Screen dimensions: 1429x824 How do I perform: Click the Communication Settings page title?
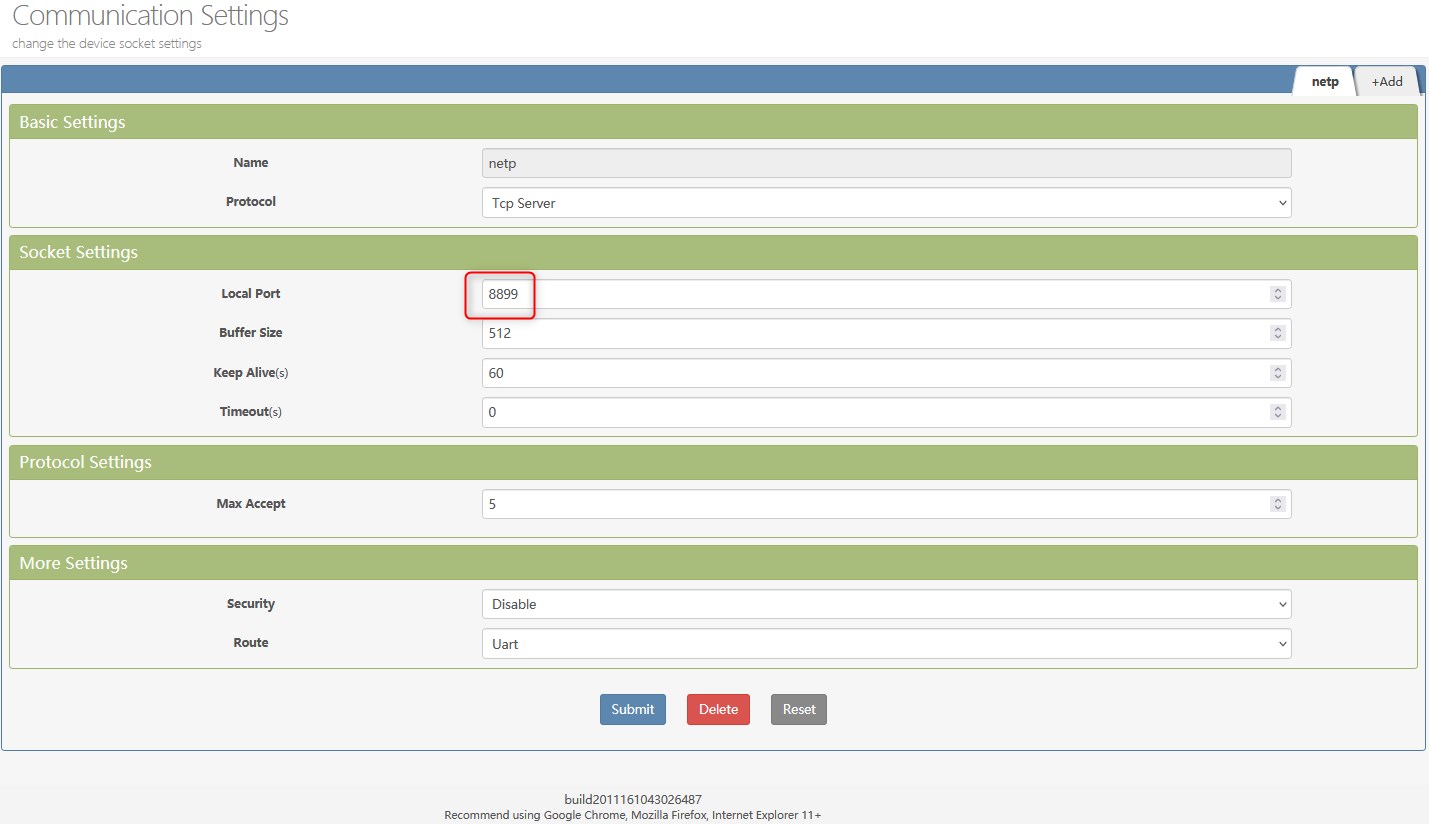tap(150, 16)
